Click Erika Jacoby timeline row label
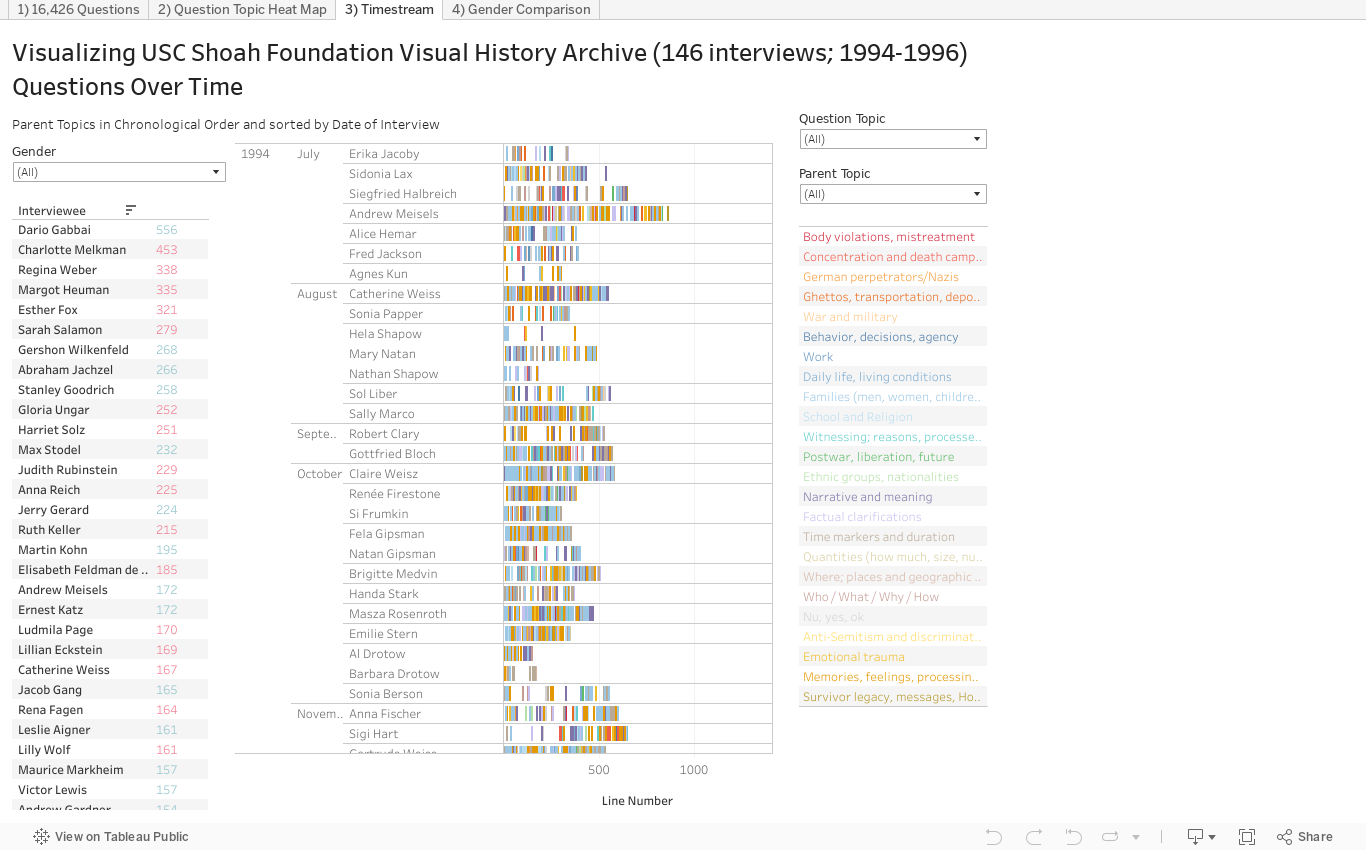 pyautogui.click(x=384, y=154)
